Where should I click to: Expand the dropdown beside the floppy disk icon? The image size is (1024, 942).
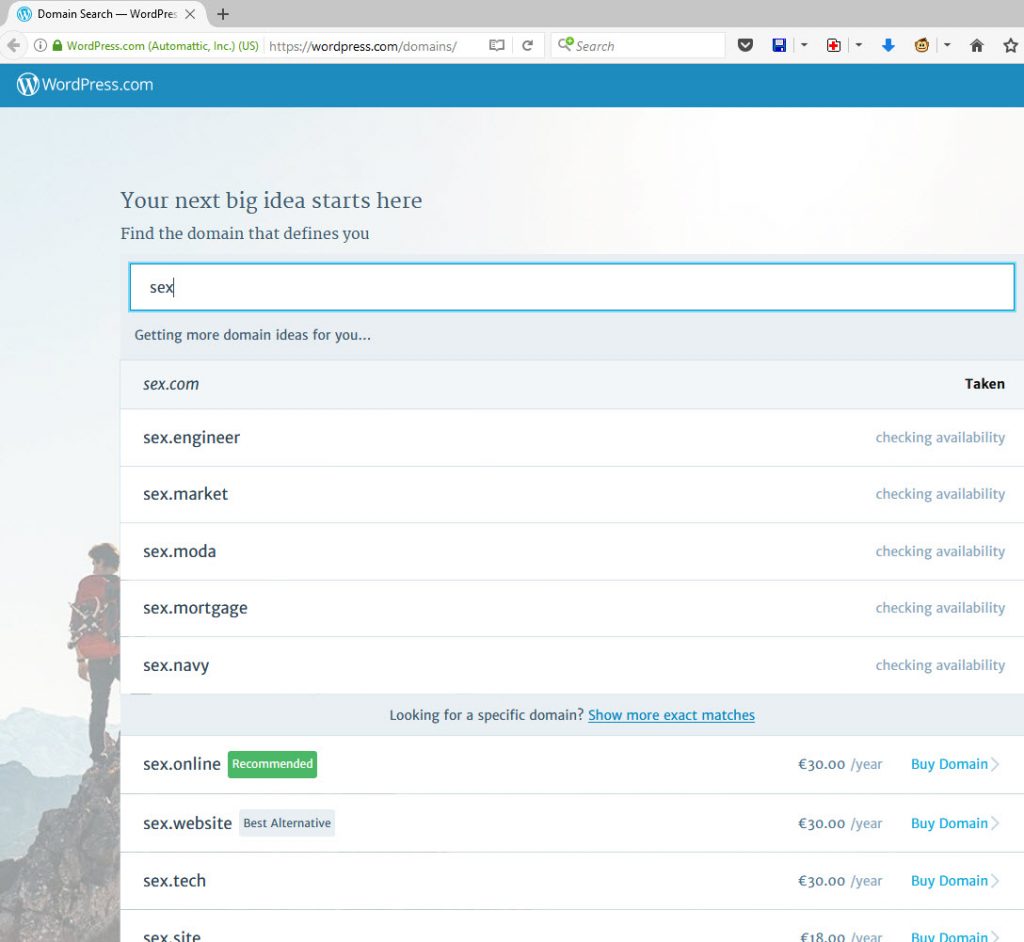(804, 45)
